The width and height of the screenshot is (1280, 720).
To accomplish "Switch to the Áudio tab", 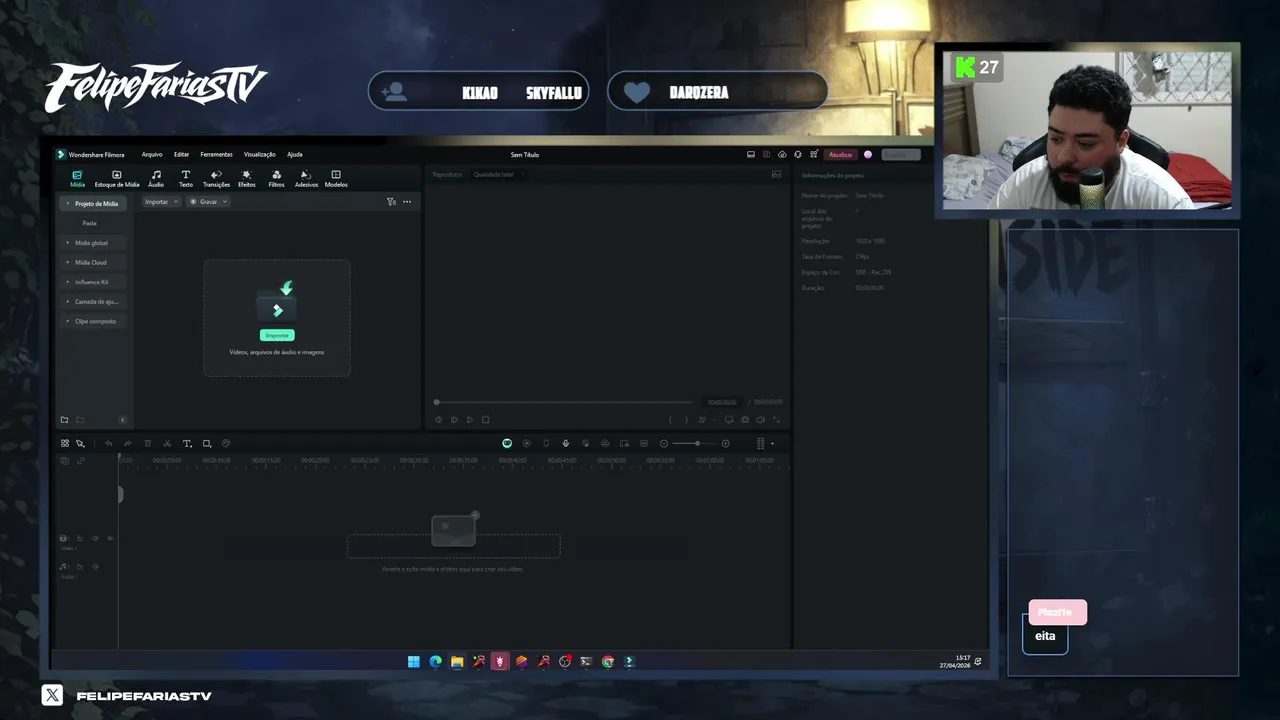I will click(x=156, y=179).
